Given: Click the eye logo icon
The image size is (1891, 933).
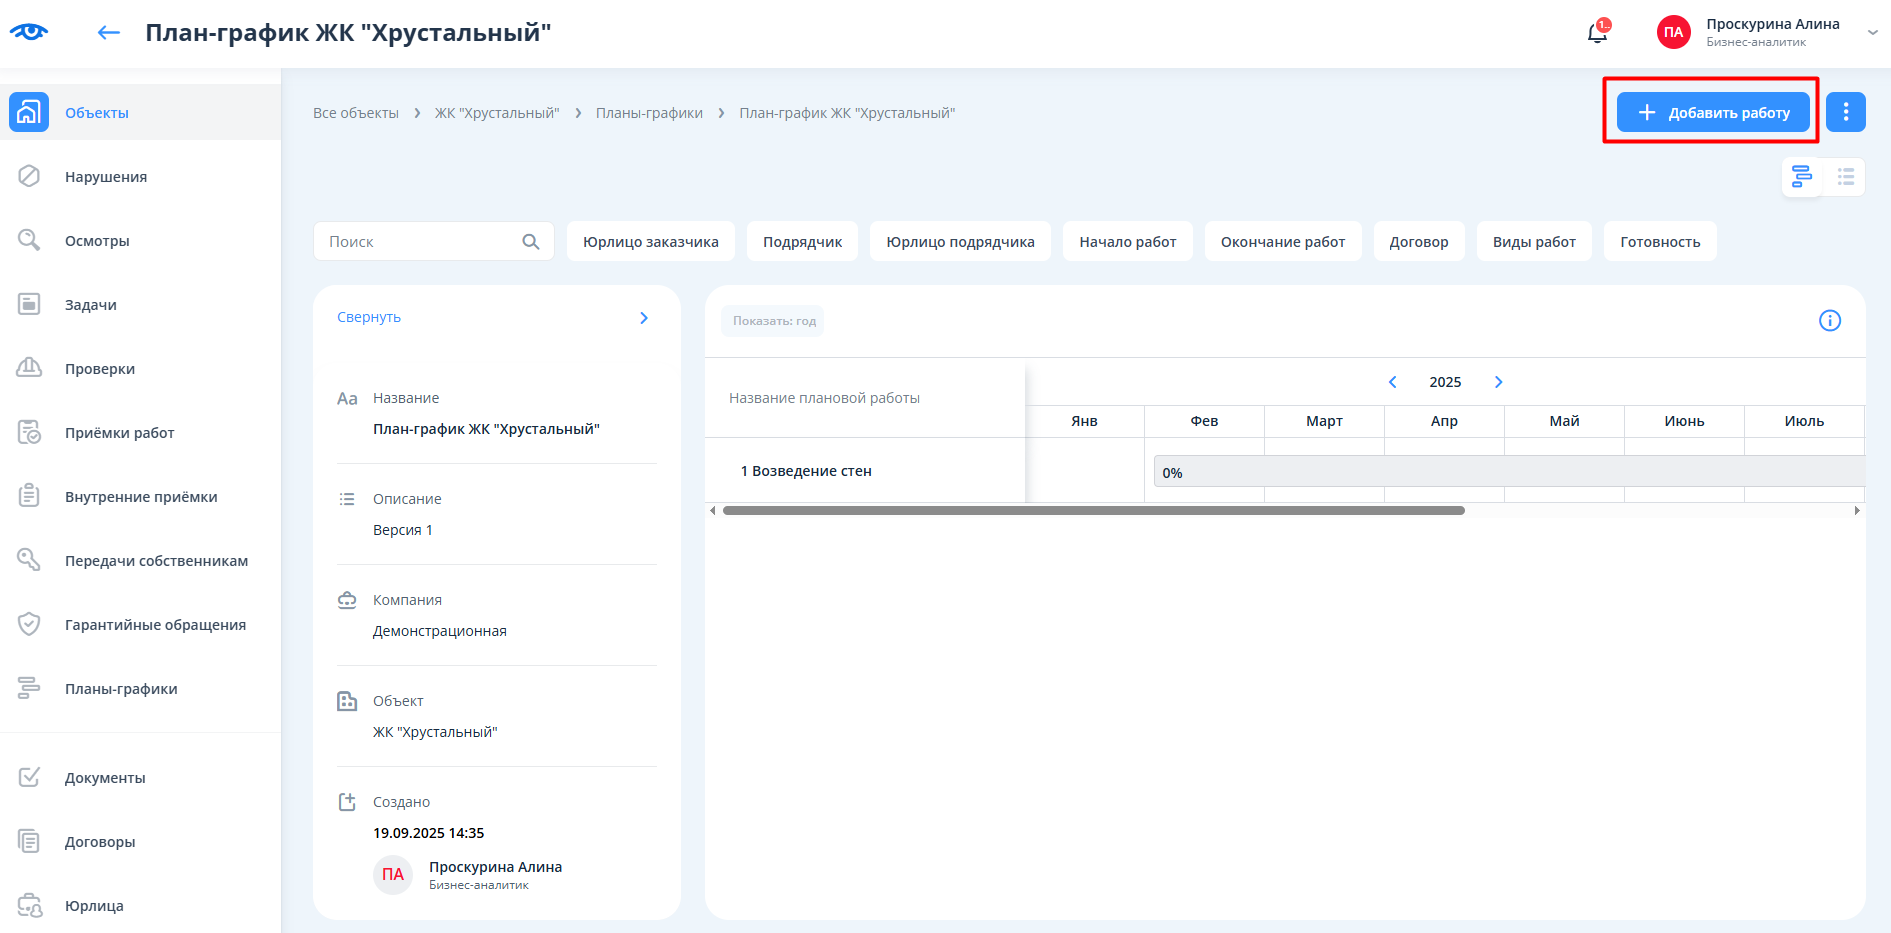Looking at the screenshot, I should click(x=29, y=32).
